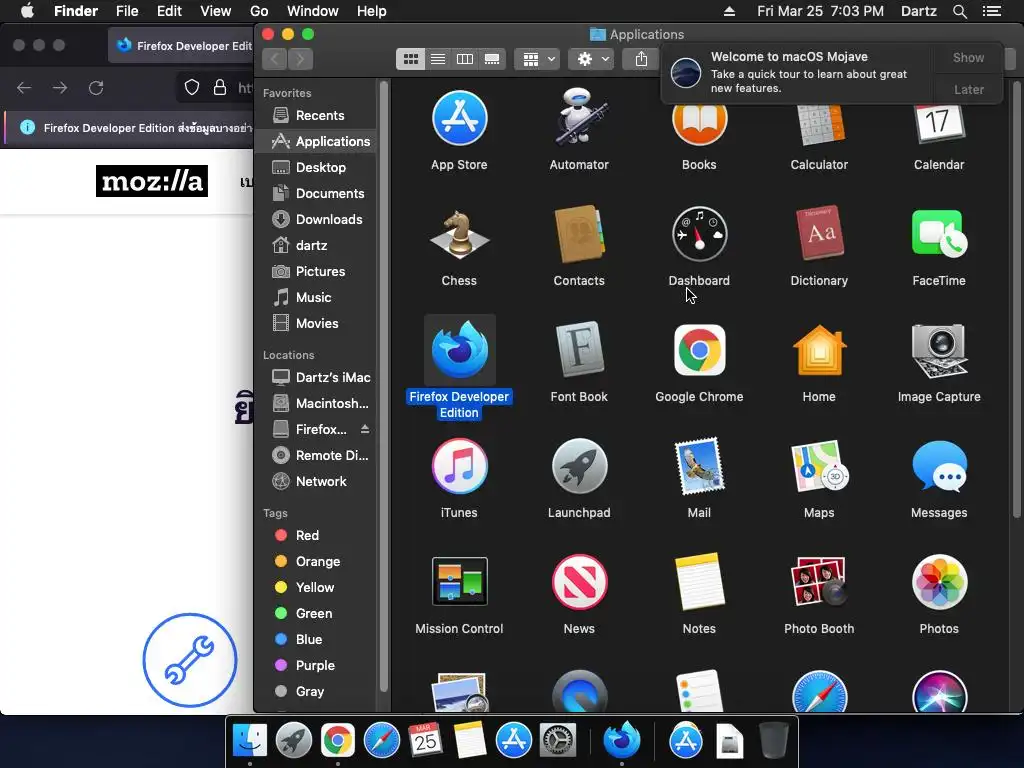Image resolution: width=1024 pixels, height=768 pixels.
Task: Select Firefox Developer Edition in the Applications folder
Action: (459, 349)
